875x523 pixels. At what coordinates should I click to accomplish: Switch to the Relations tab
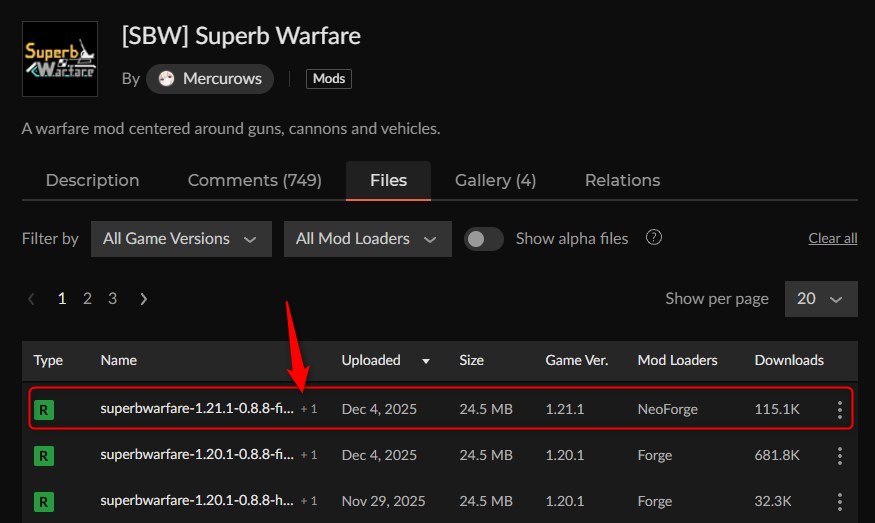[622, 181]
